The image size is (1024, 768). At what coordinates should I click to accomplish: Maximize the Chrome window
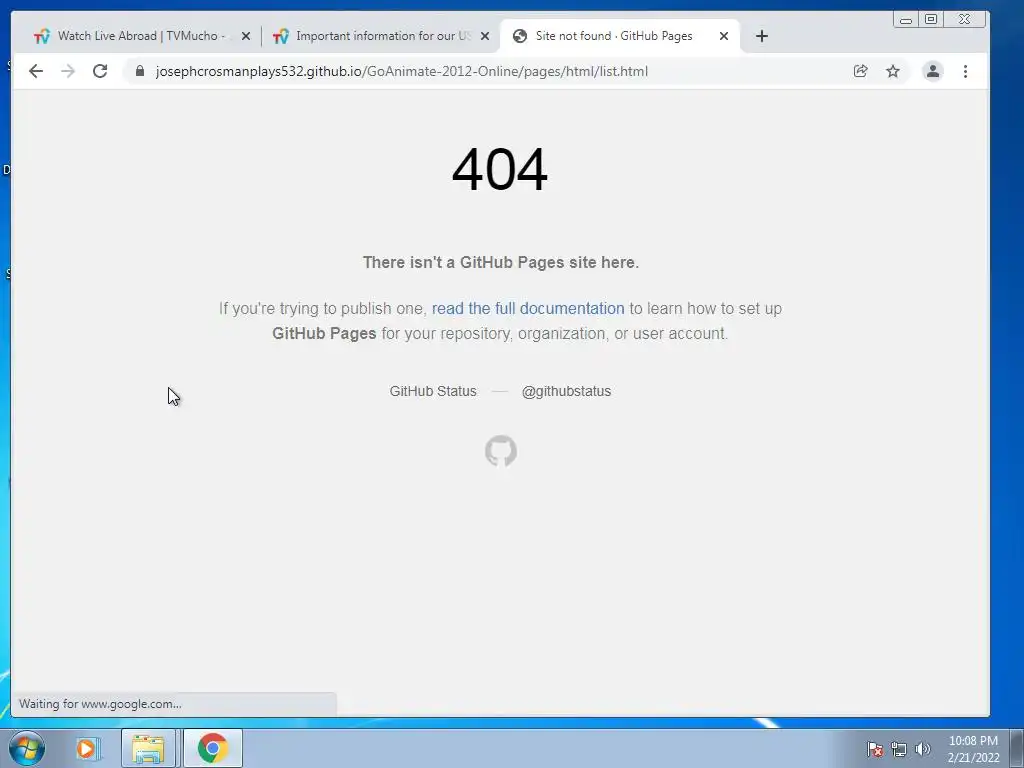pos(931,19)
